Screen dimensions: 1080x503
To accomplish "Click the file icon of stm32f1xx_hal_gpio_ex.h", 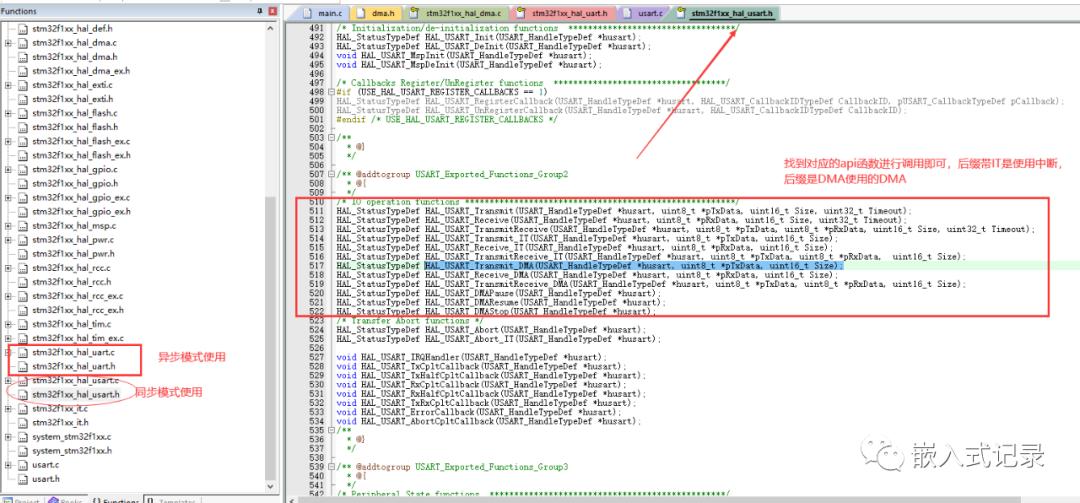I will pos(23,212).
